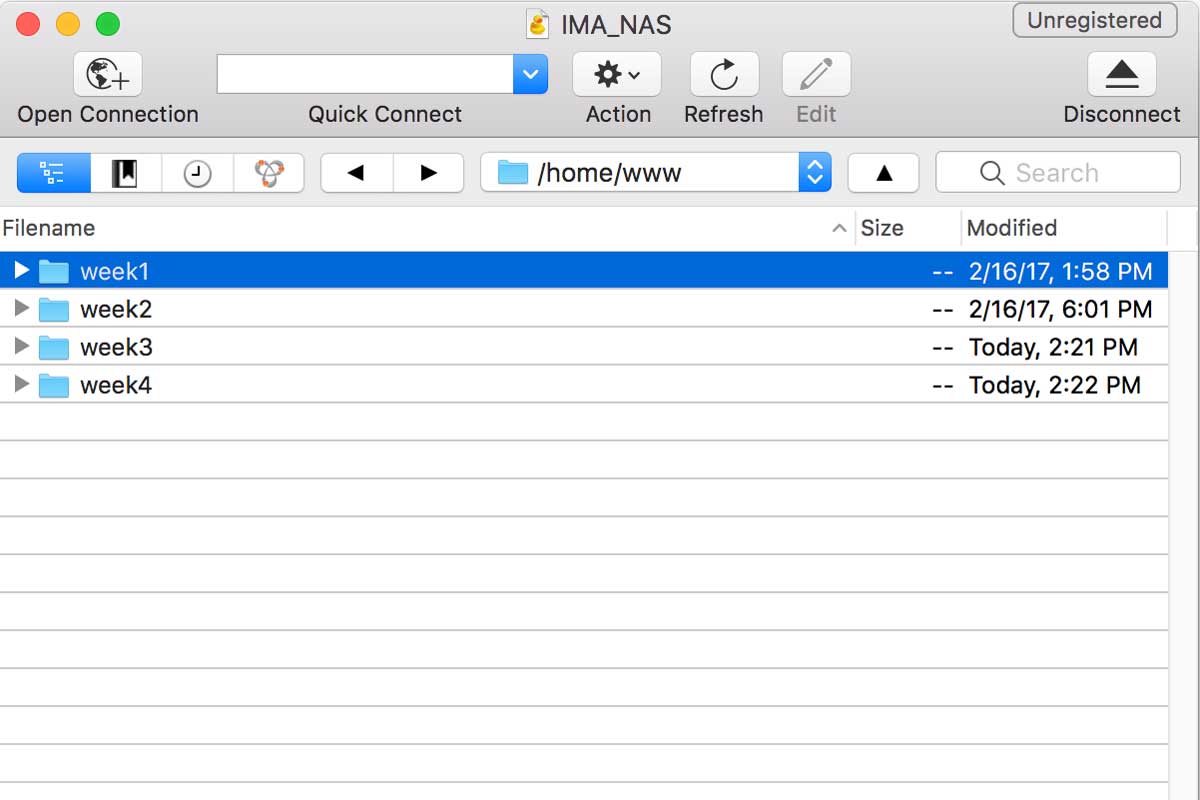This screenshot has width=1200, height=800.
Task: Show the Bonjour view
Action: coord(269,173)
